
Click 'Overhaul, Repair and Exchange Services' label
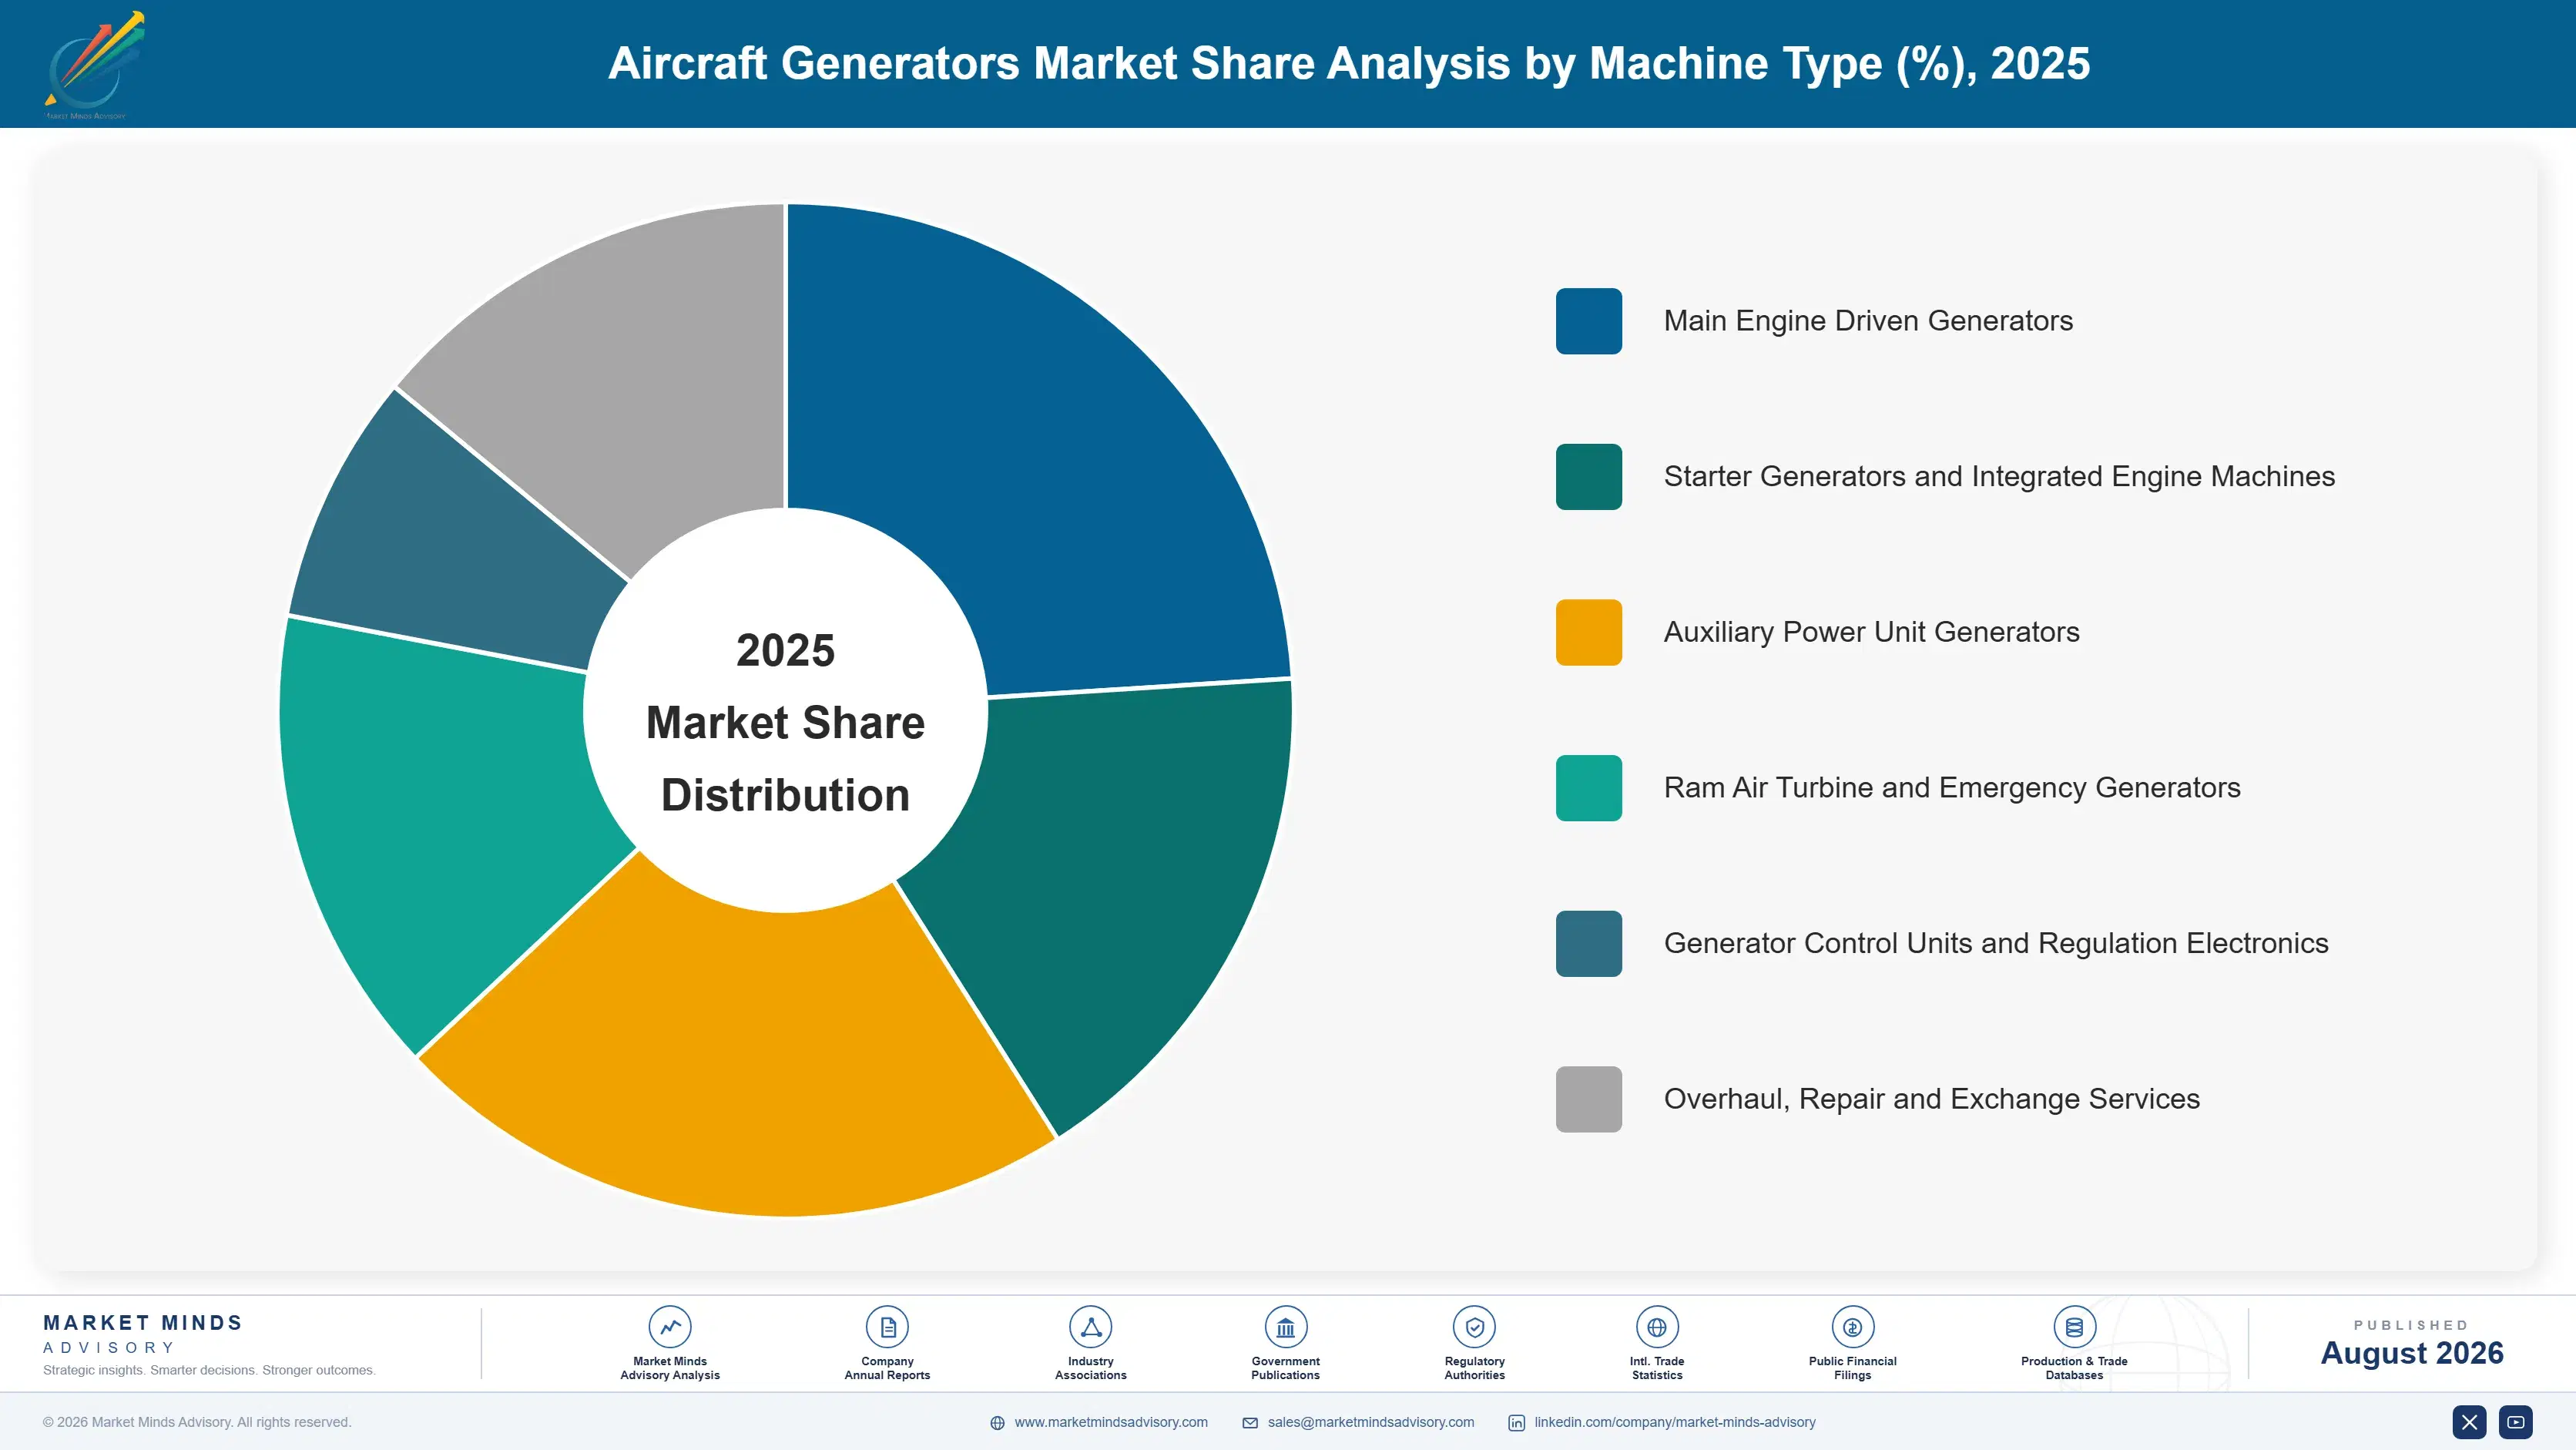pyautogui.click(x=1932, y=1099)
